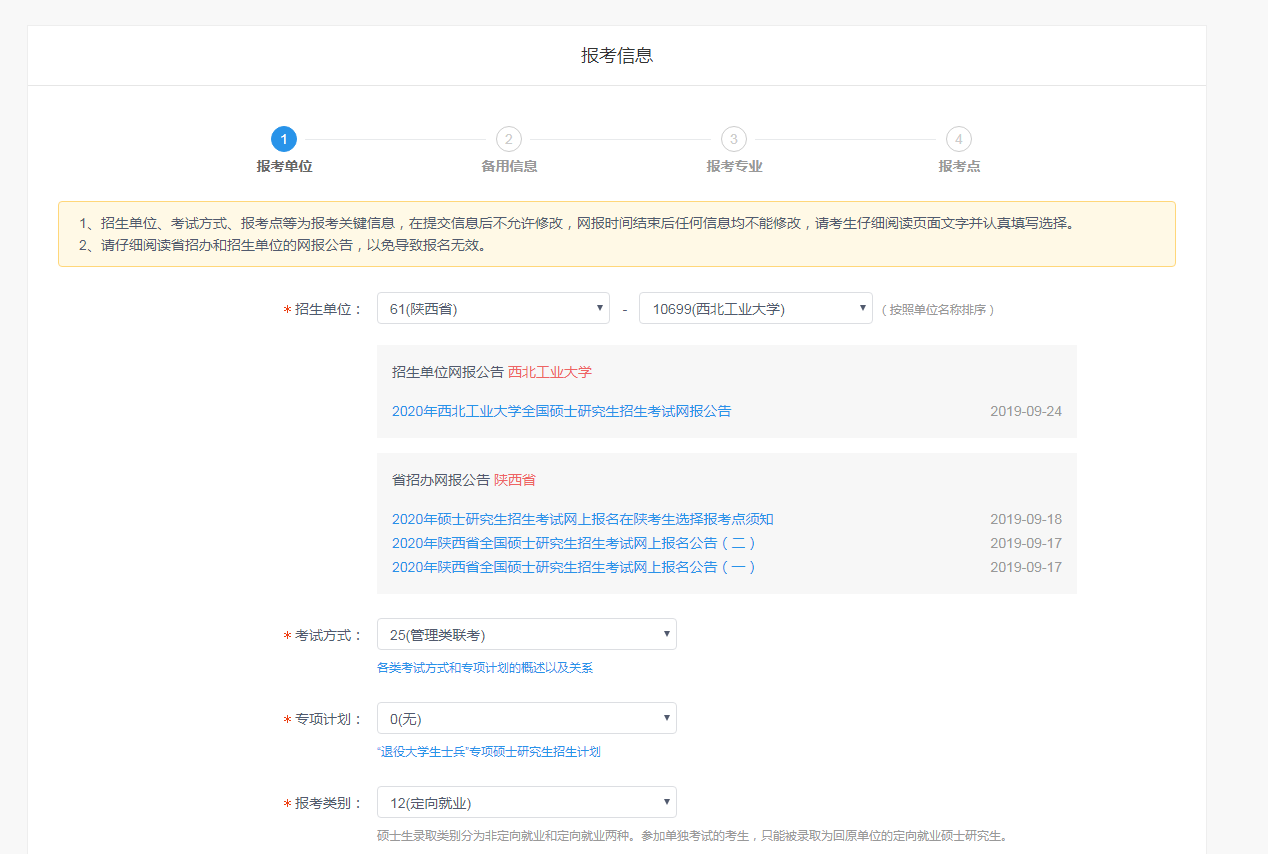Click the step 3 报考专业 circle indicator

click(x=733, y=139)
